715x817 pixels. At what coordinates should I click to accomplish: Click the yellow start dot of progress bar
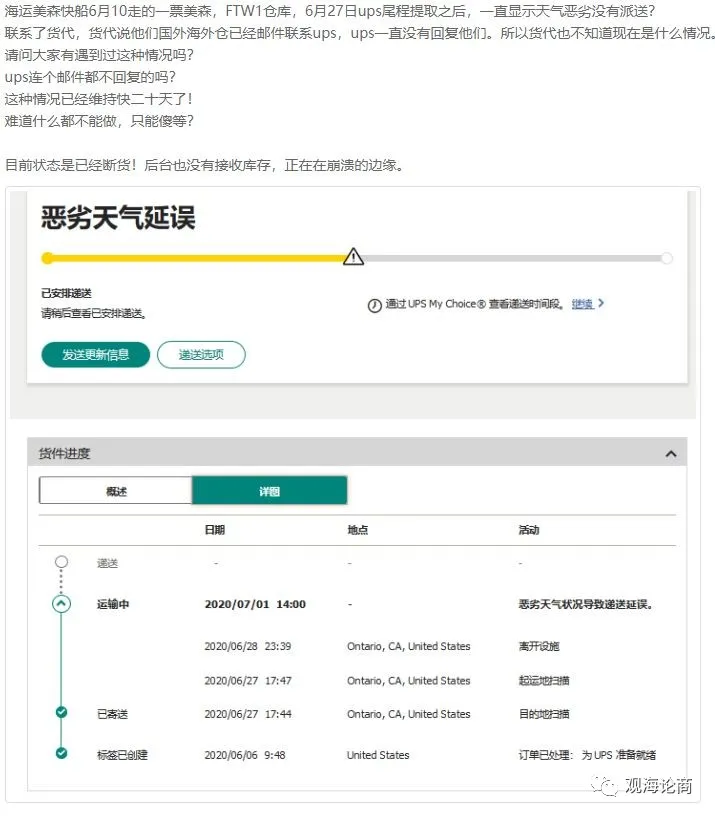click(x=47, y=258)
